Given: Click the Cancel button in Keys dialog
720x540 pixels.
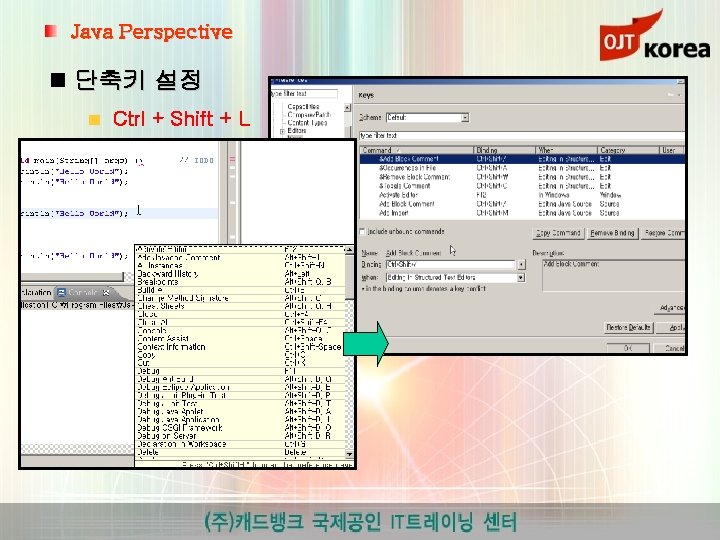Looking at the screenshot, I should (669, 348).
